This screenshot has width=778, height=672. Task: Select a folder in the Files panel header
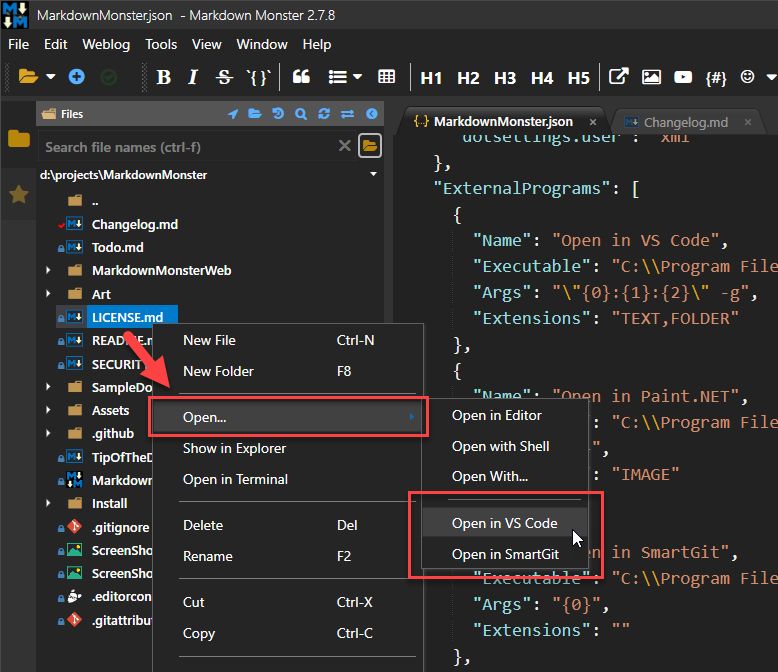(255, 113)
